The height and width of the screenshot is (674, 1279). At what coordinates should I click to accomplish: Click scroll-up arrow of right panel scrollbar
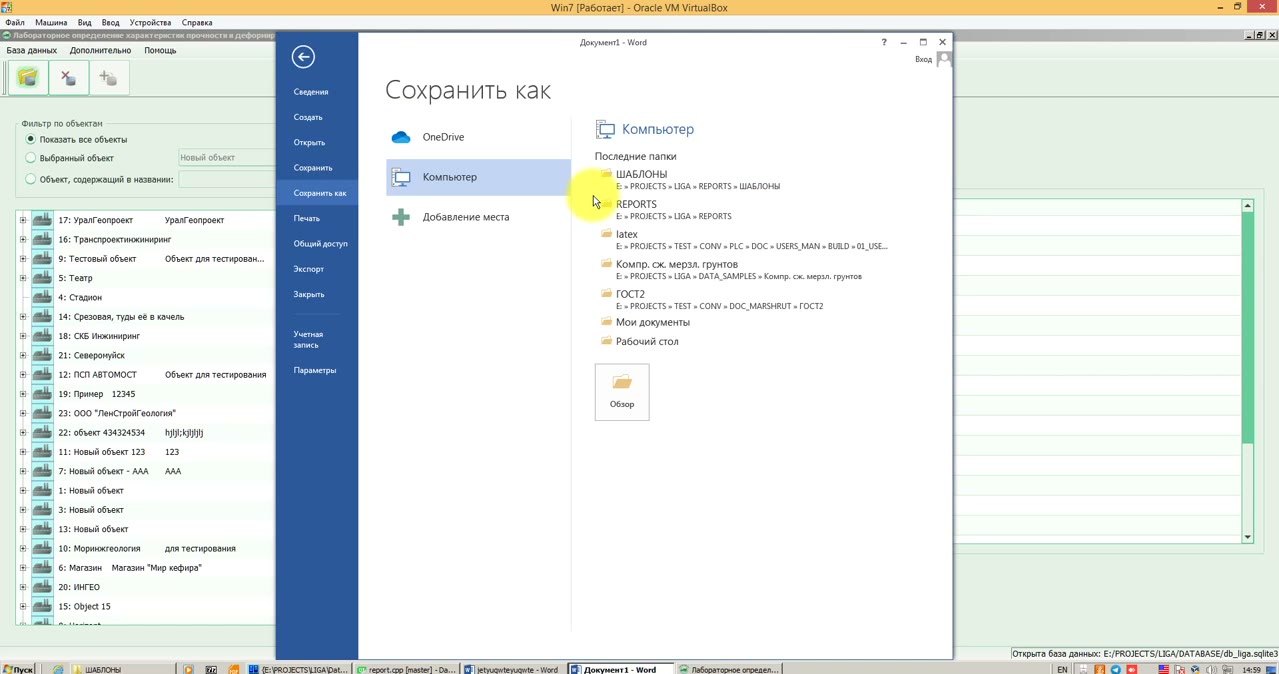click(1247, 205)
